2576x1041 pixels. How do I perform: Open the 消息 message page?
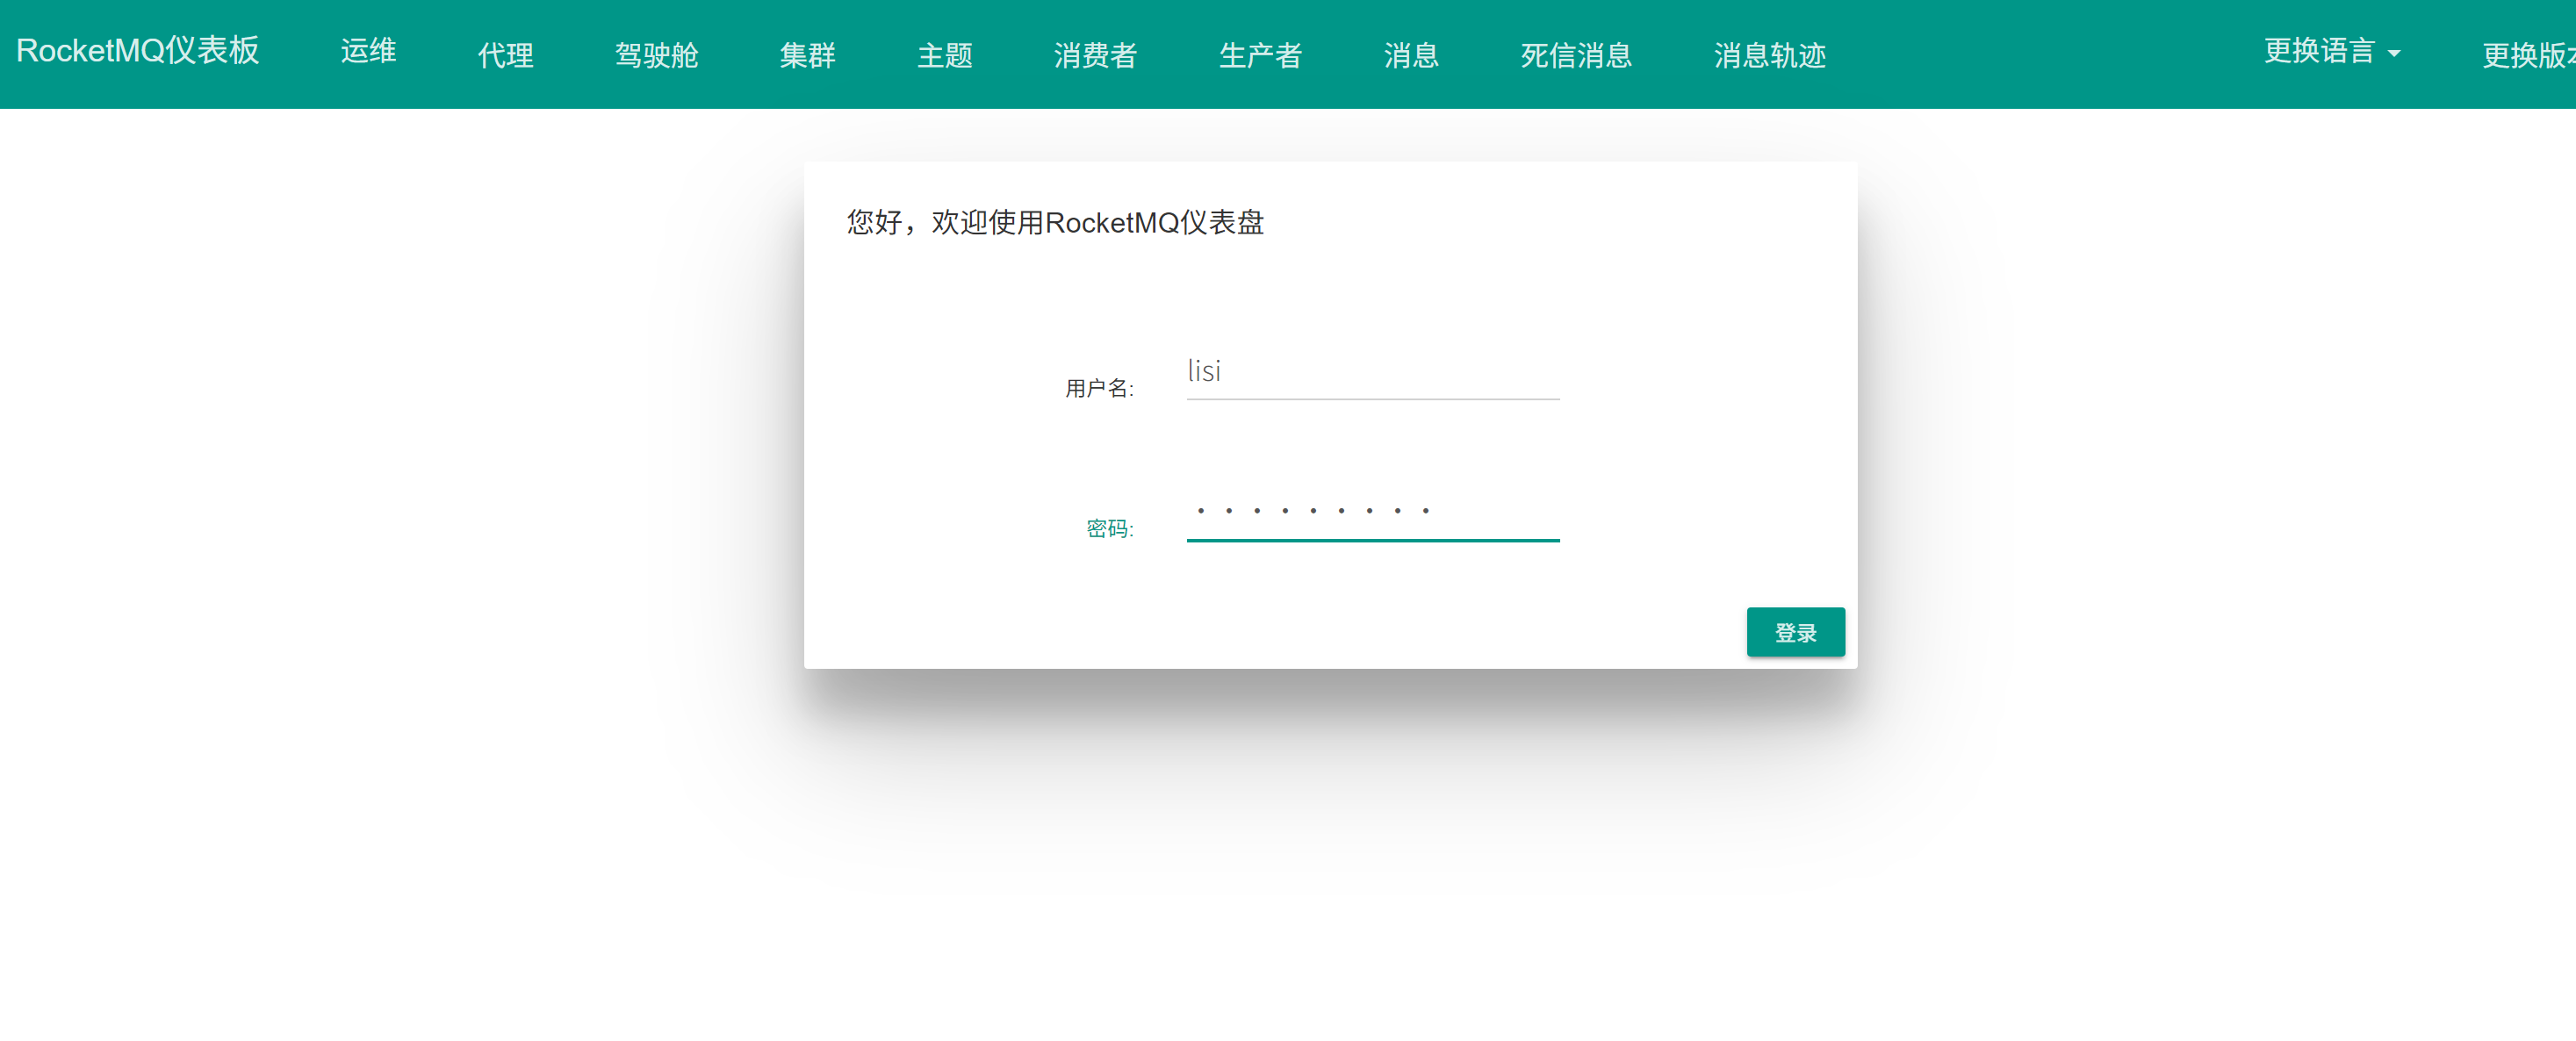(1411, 55)
